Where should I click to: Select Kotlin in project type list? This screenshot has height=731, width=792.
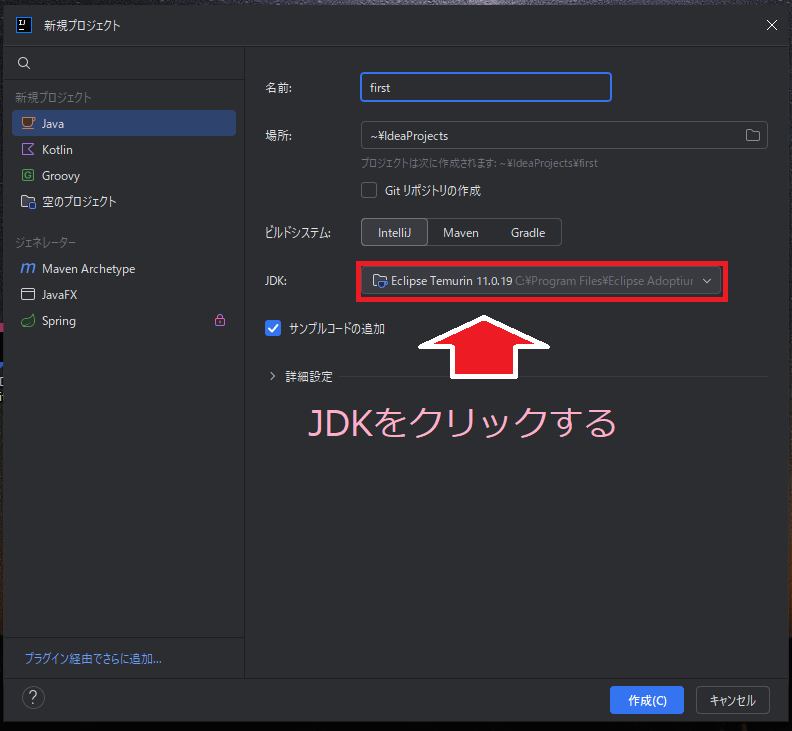(124, 150)
